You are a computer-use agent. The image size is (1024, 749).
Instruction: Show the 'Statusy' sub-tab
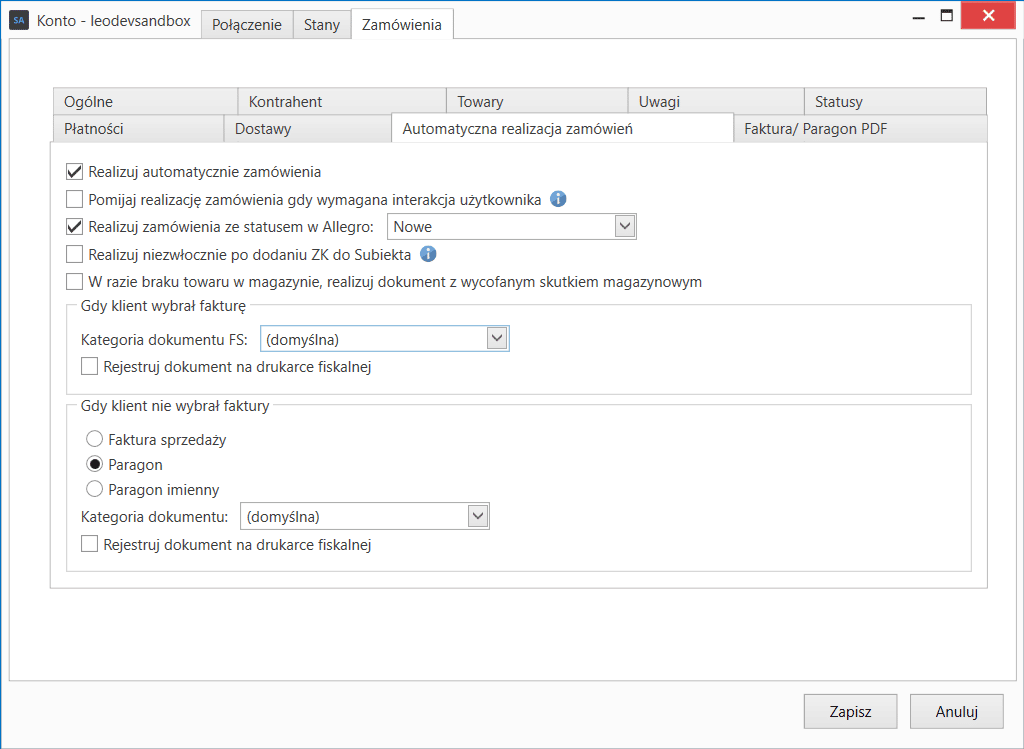(895, 101)
